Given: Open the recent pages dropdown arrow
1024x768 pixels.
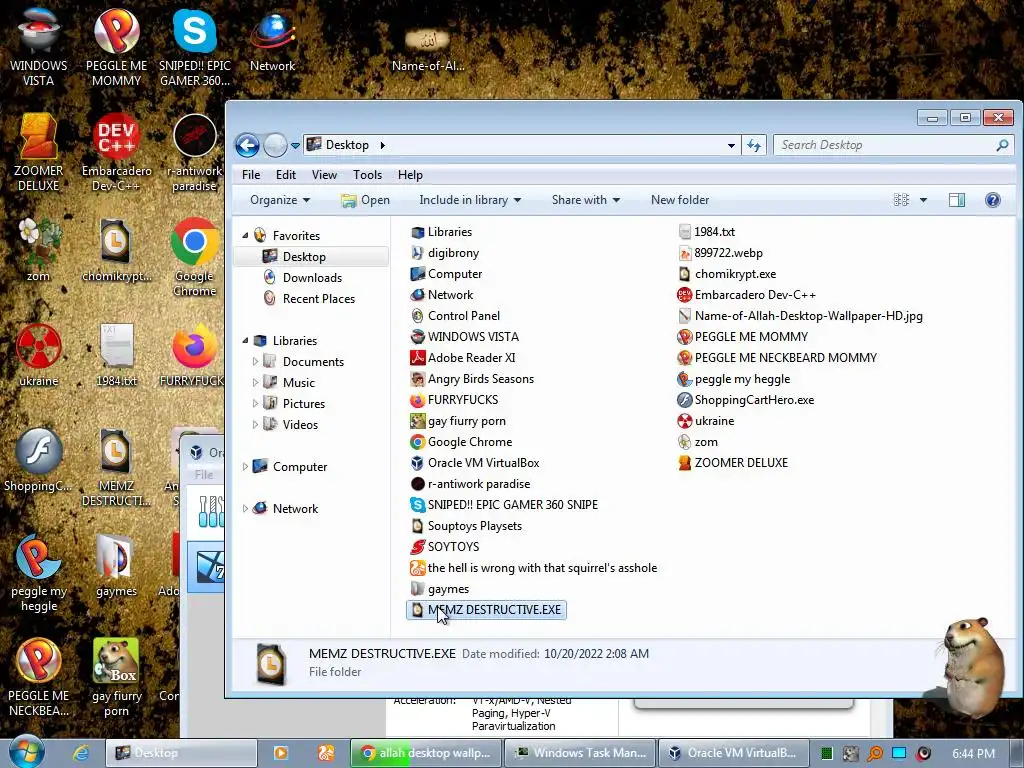Looking at the screenshot, I should point(295,146).
